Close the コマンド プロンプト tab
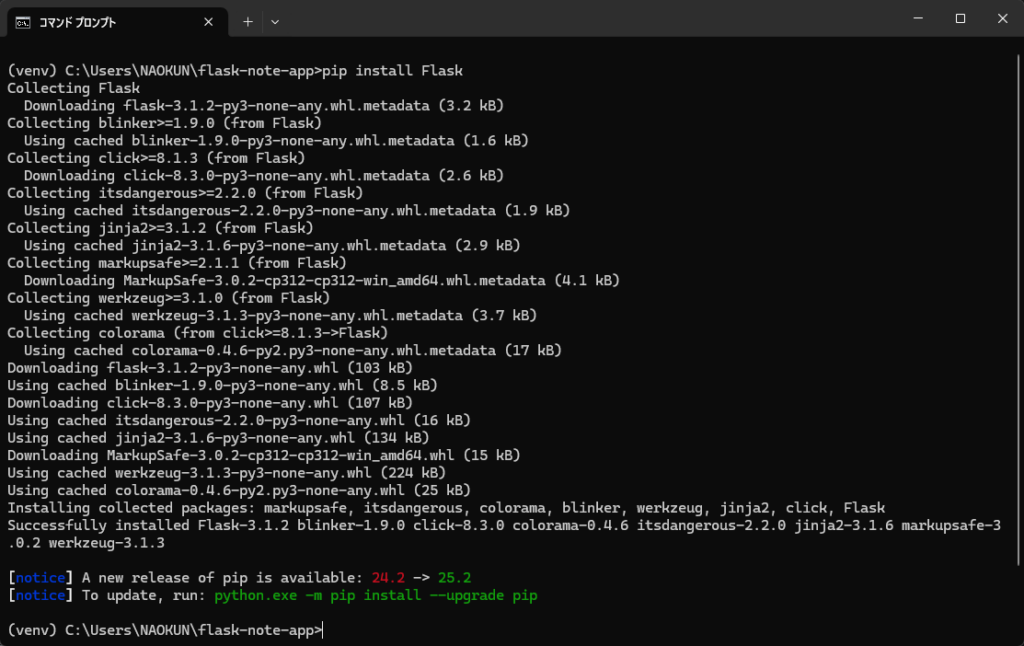The width and height of the screenshot is (1024, 646). 208,22
